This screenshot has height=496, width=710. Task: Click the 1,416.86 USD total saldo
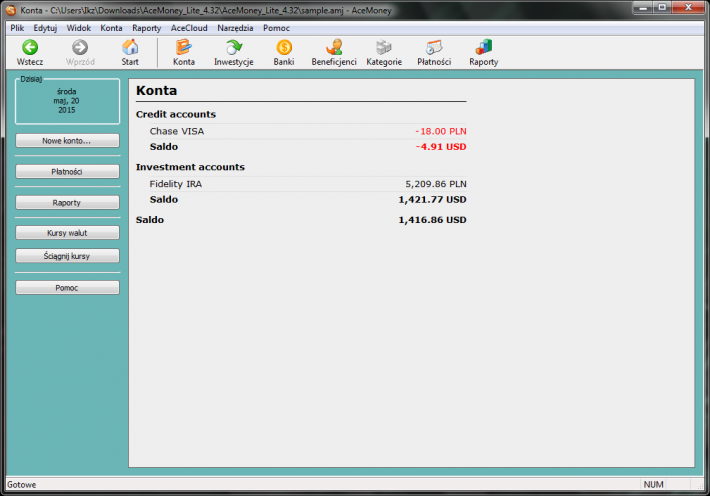coord(432,220)
